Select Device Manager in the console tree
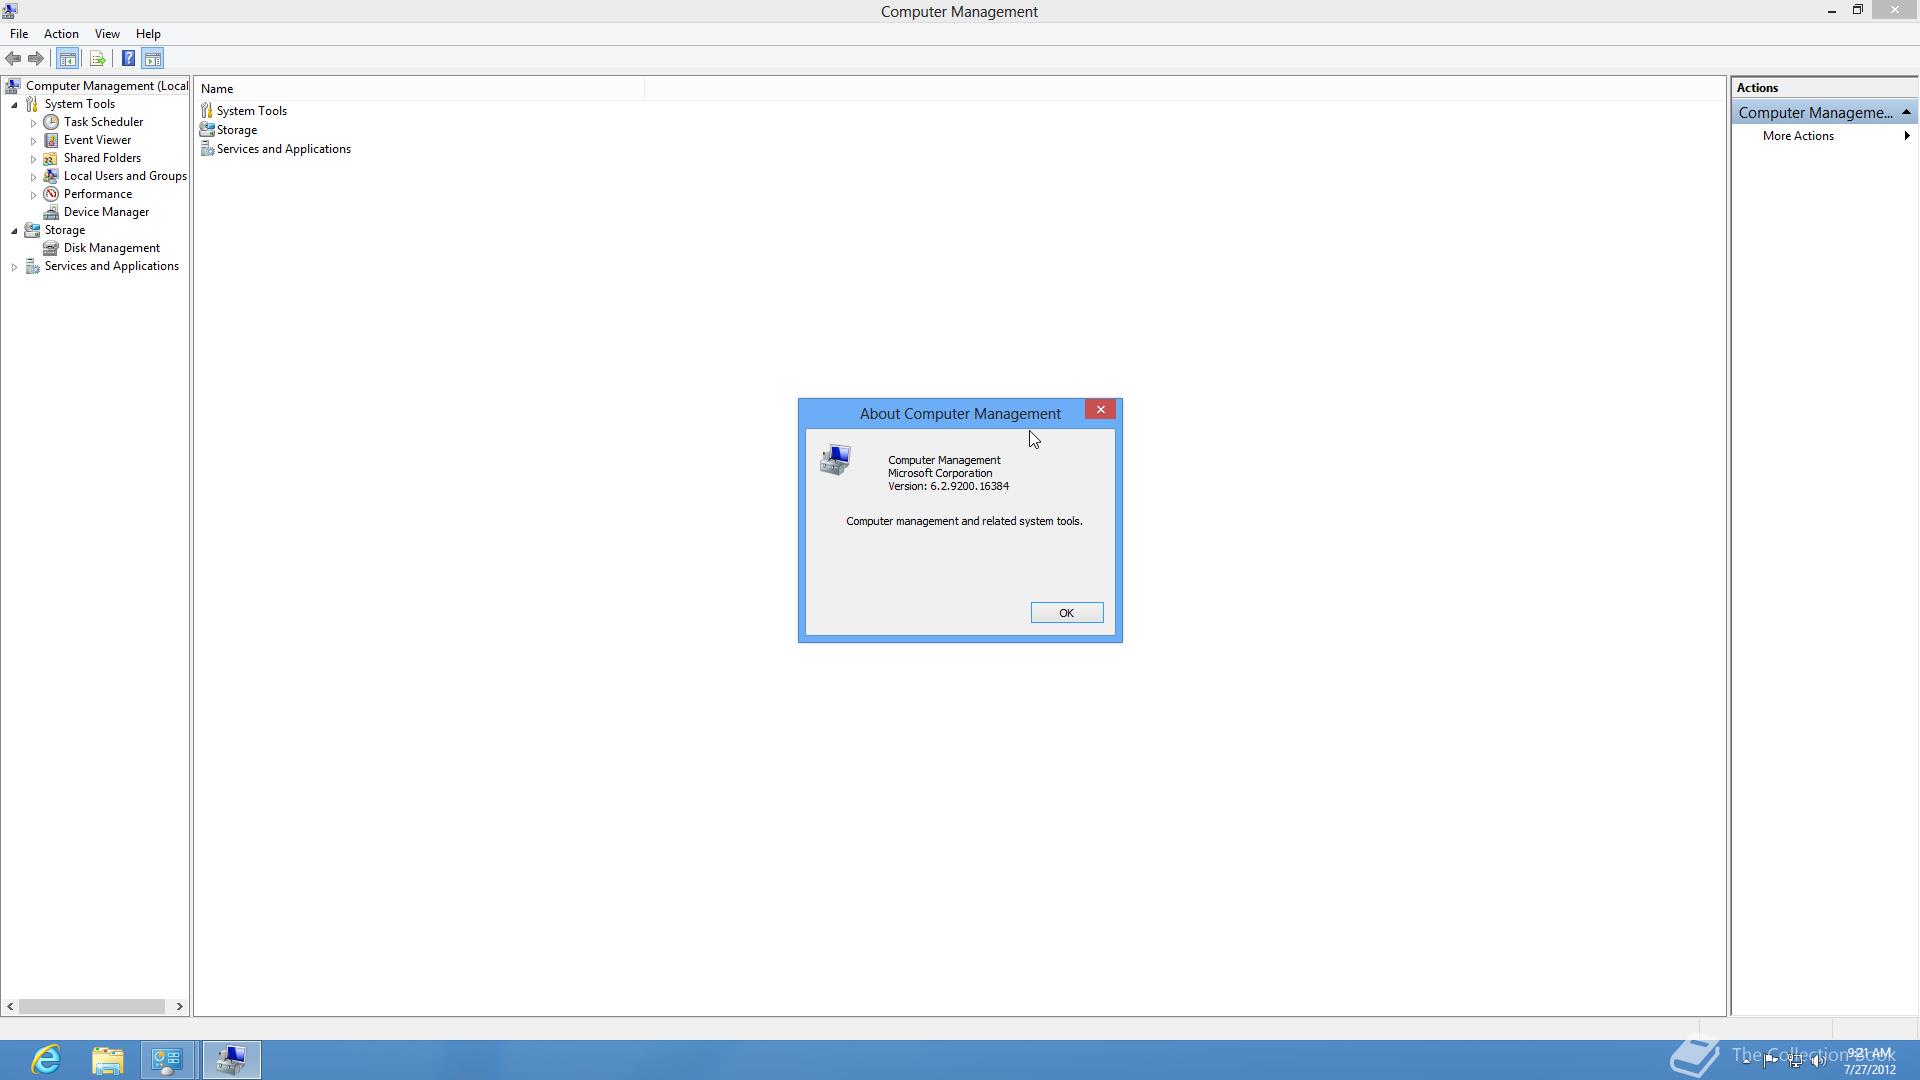Viewport: 1920px width, 1080px height. (106, 212)
